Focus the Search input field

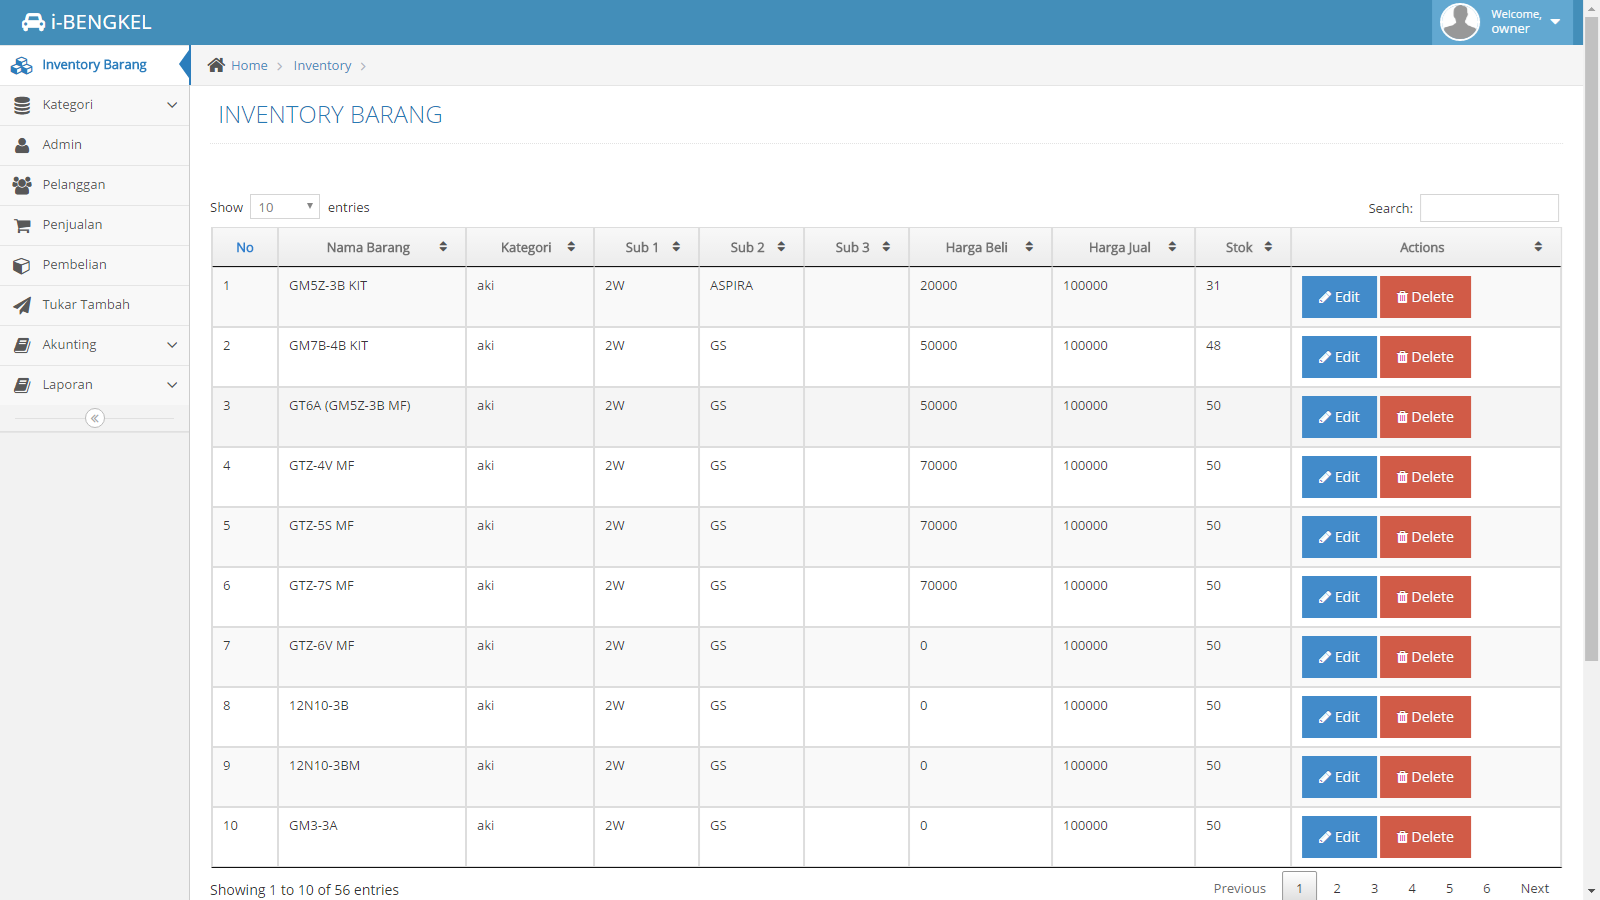tap(1489, 208)
